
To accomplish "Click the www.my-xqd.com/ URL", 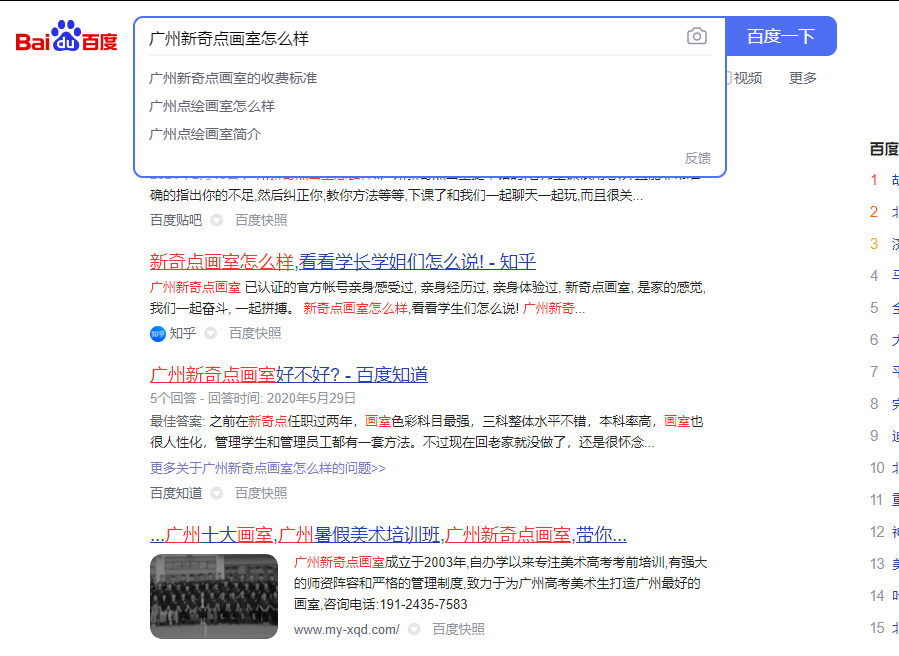I will 347,630.
